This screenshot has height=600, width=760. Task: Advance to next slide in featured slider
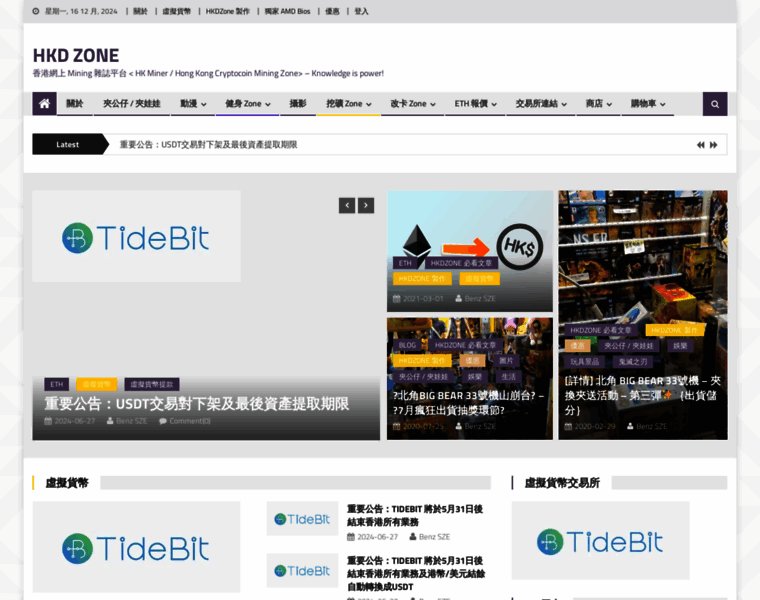[x=366, y=205]
